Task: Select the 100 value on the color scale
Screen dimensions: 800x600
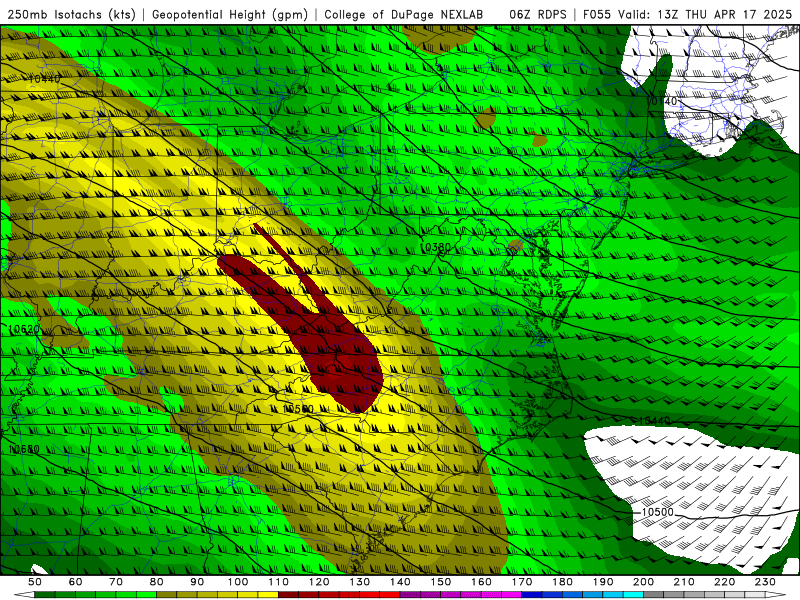Action: click(x=238, y=582)
